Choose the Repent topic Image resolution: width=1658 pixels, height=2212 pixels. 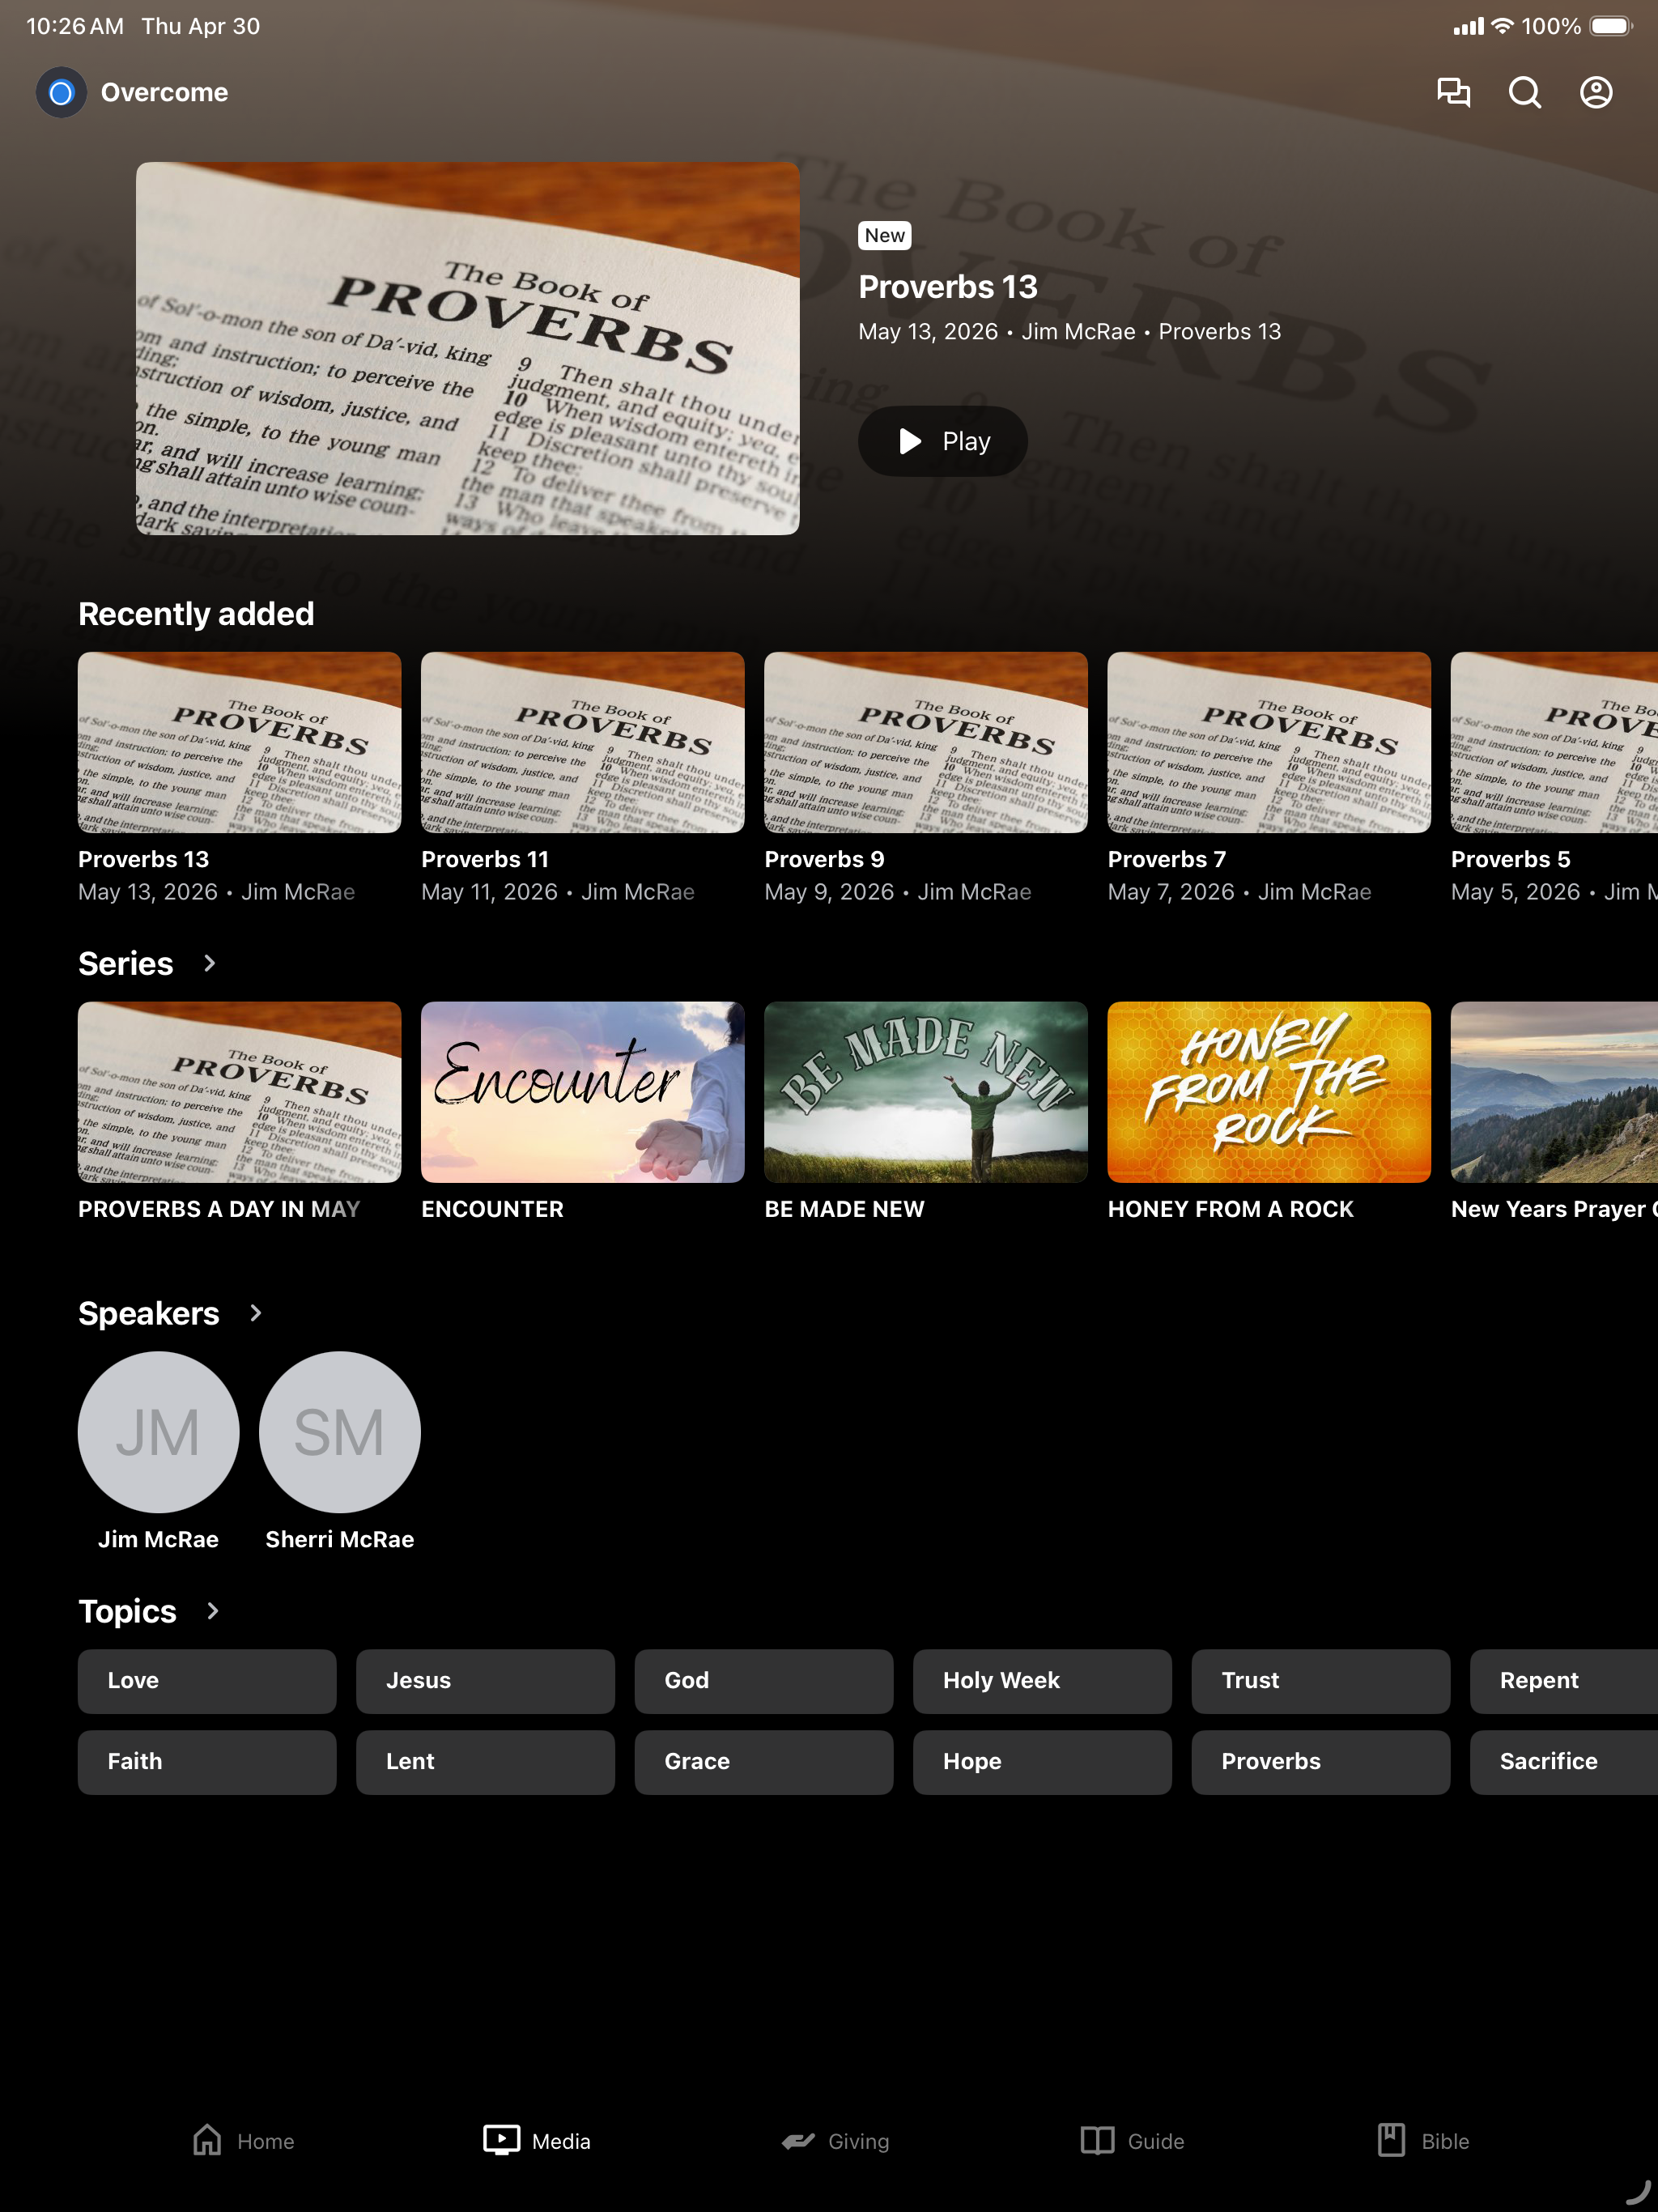click(1564, 1681)
